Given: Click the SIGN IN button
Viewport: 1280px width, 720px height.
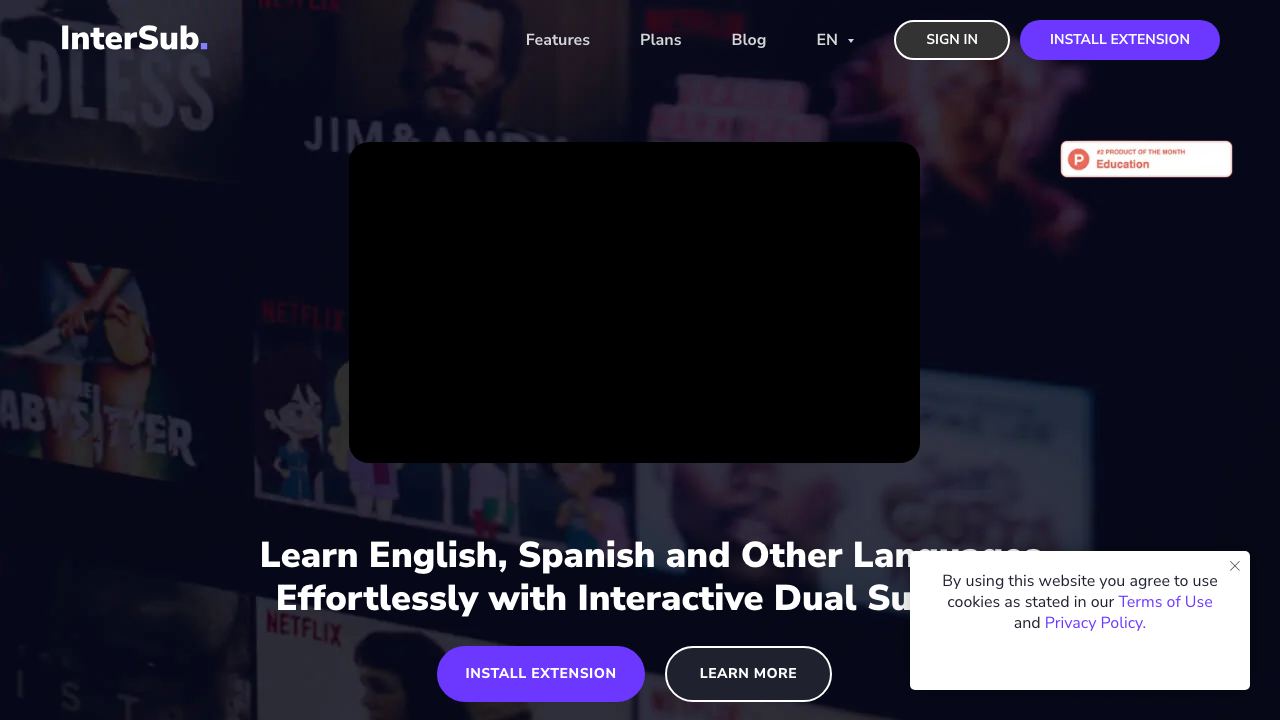Looking at the screenshot, I should coord(952,40).
